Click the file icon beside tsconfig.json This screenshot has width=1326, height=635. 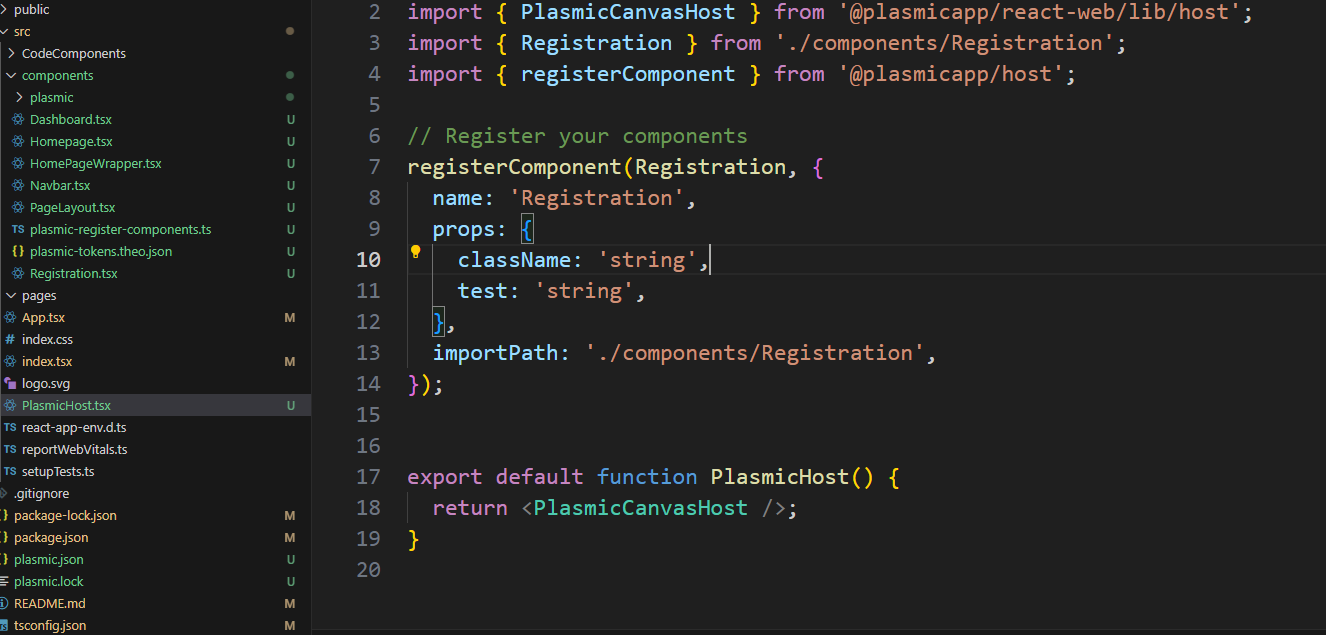4,626
